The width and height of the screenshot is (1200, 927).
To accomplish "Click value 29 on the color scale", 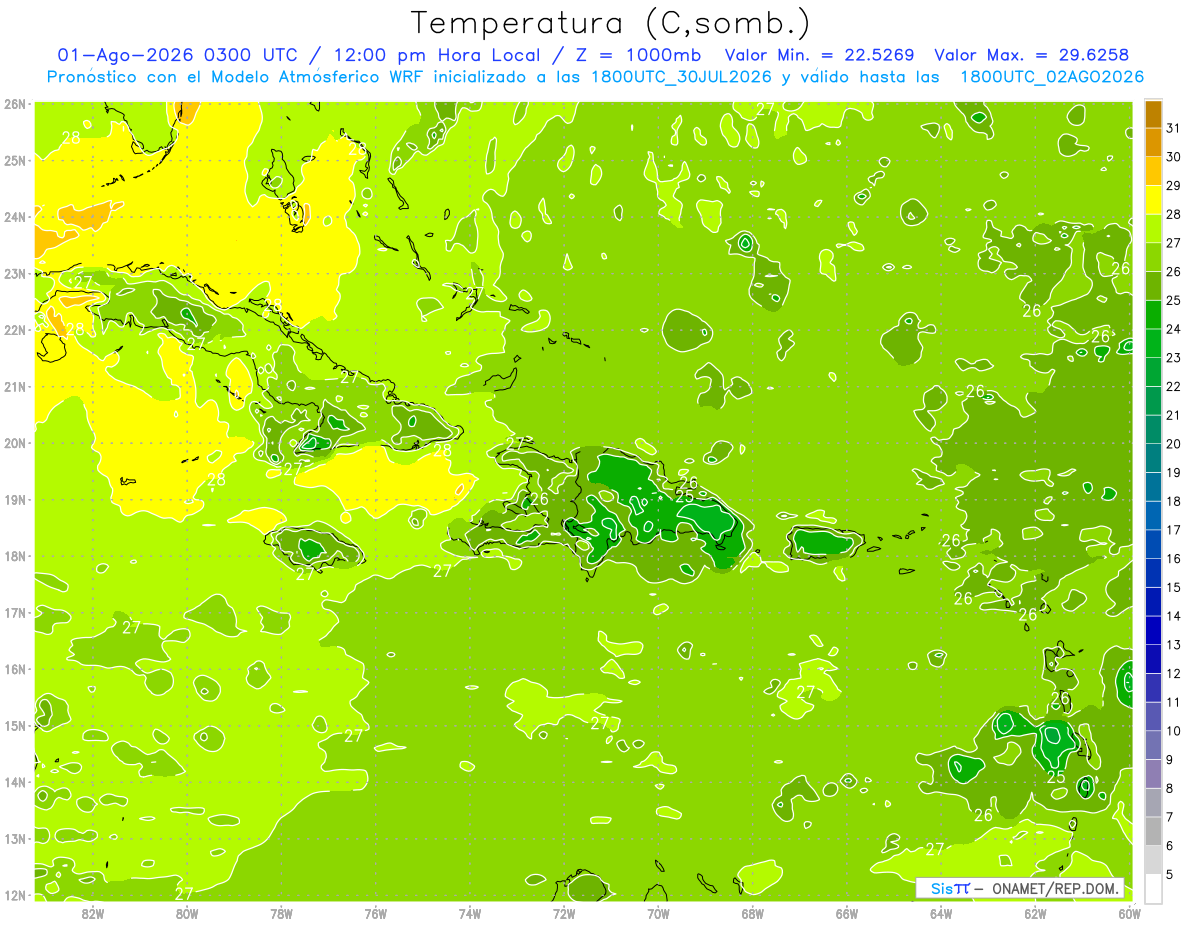I will click(1174, 186).
